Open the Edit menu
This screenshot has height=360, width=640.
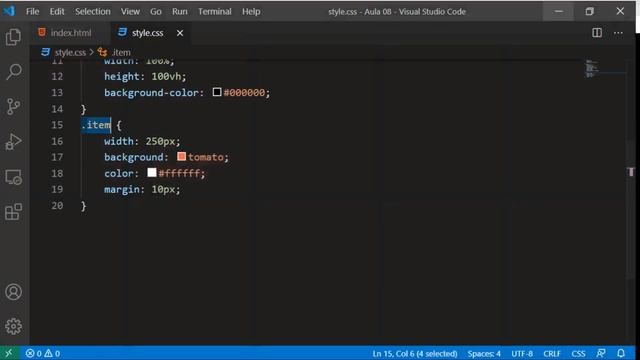[x=57, y=11]
